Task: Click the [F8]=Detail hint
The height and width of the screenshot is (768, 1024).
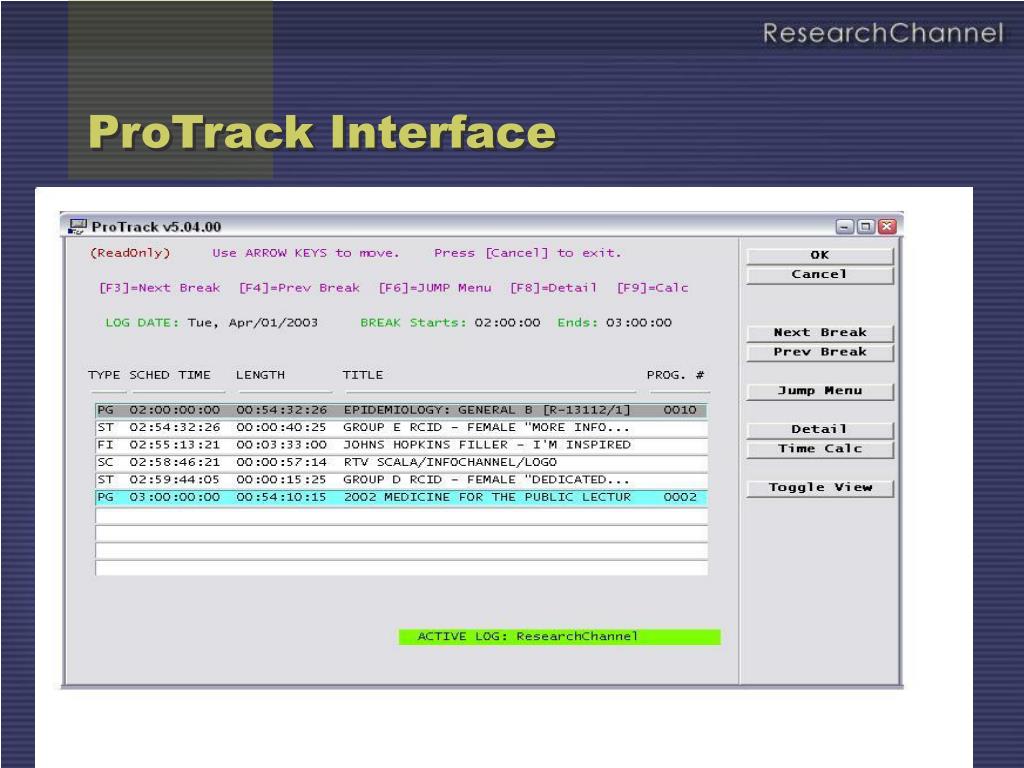Action: click(554, 288)
